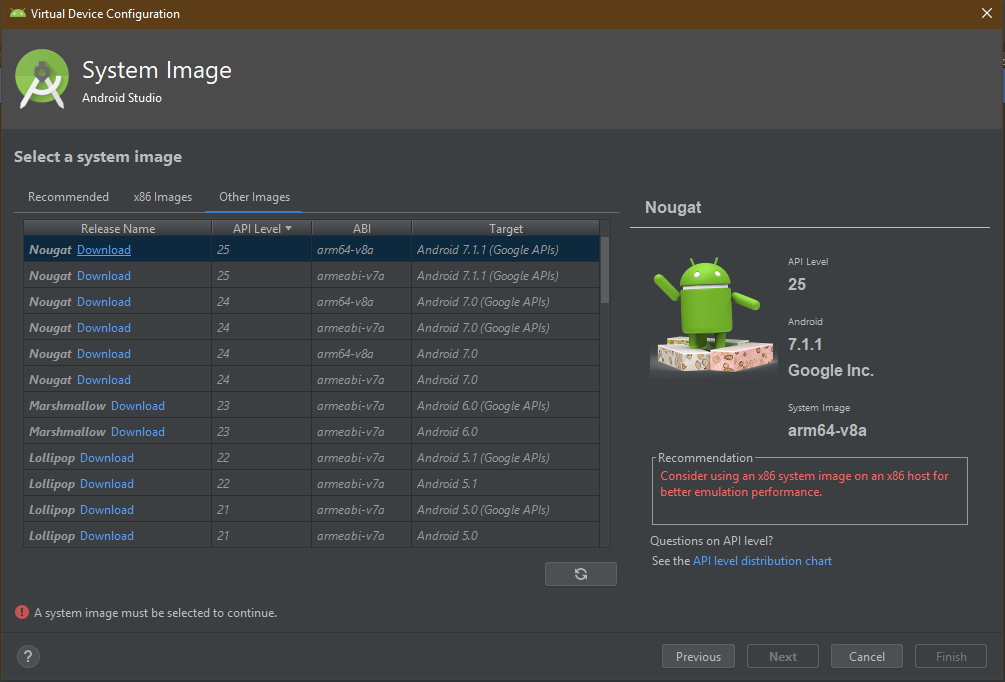Screen dimensions: 1005x682
Task: Switch to the x86 Images tab
Action: (x=162, y=197)
